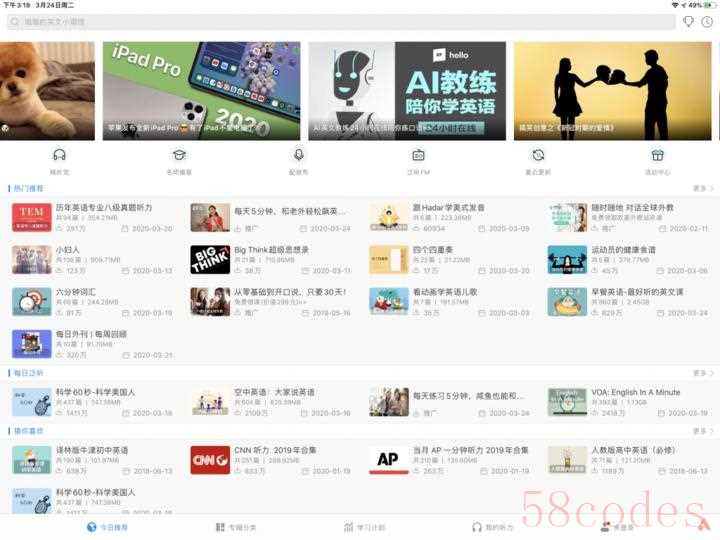
Task: Switch to the login profile tab
Action: point(618,527)
